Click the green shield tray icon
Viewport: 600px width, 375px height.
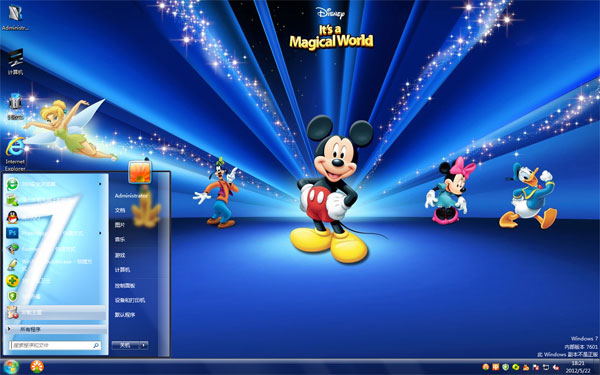[505, 367]
